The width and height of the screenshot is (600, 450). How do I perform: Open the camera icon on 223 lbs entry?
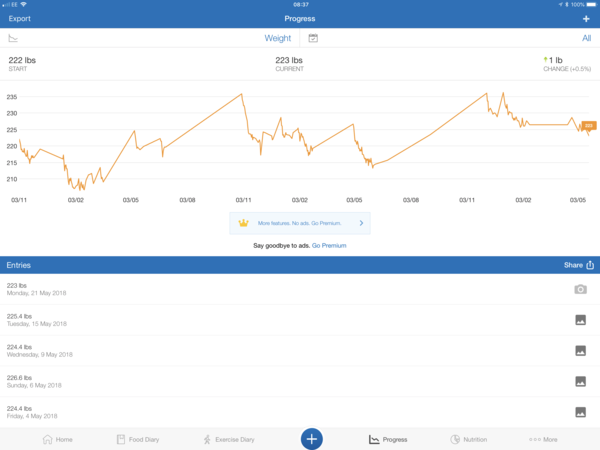(x=580, y=289)
